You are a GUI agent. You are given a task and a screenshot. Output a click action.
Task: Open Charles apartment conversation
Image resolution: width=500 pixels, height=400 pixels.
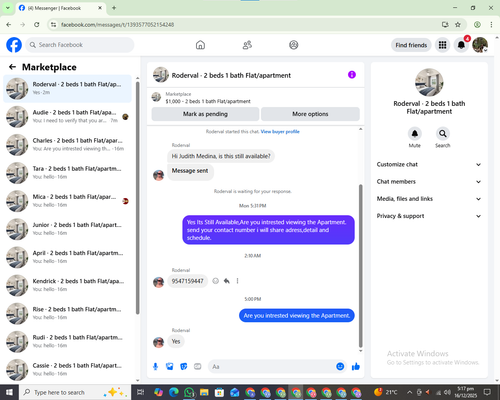pos(67,145)
